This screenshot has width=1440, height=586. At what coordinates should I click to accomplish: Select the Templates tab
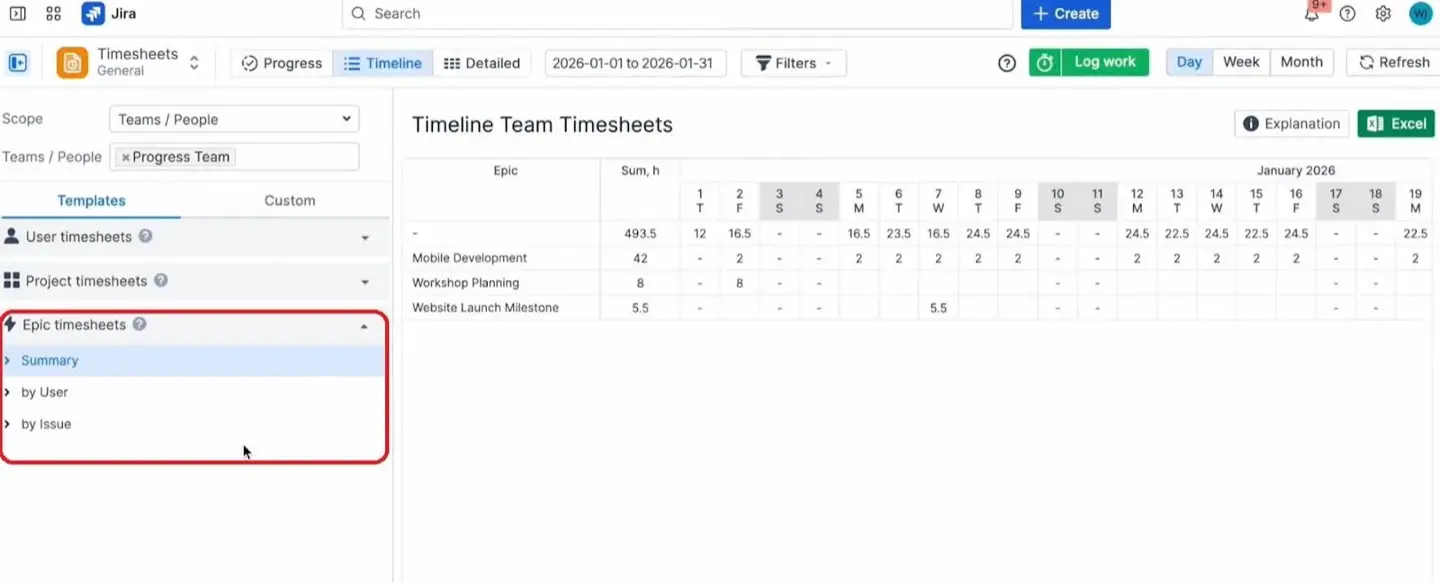[x=91, y=200]
